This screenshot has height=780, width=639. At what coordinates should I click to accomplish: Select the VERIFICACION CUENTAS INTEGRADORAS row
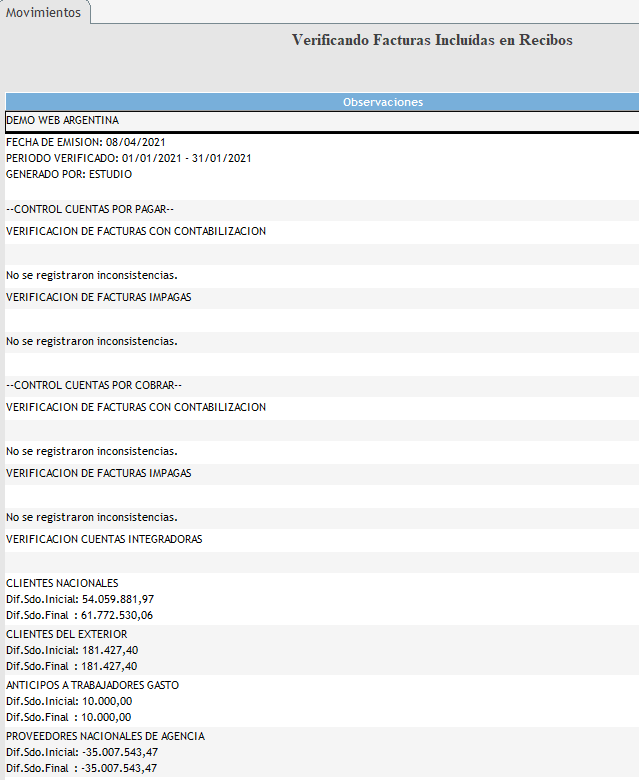pyautogui.click(x=104, y=539)
